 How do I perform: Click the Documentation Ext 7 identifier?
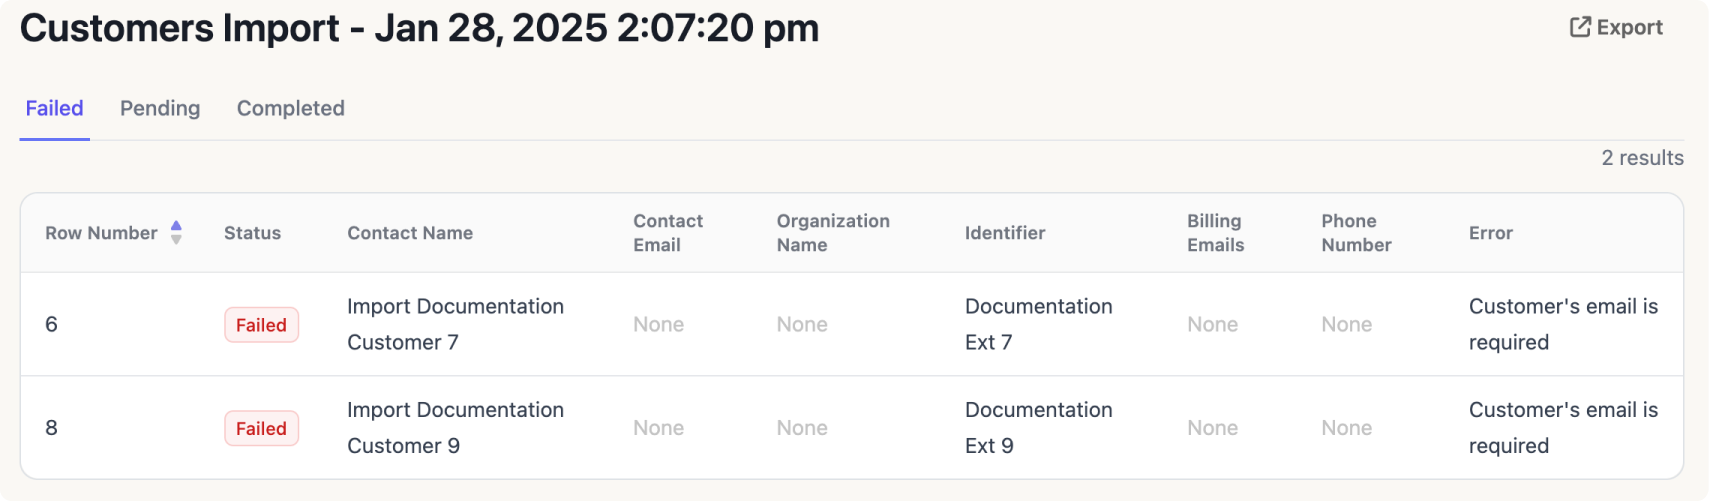[1038, 324]
